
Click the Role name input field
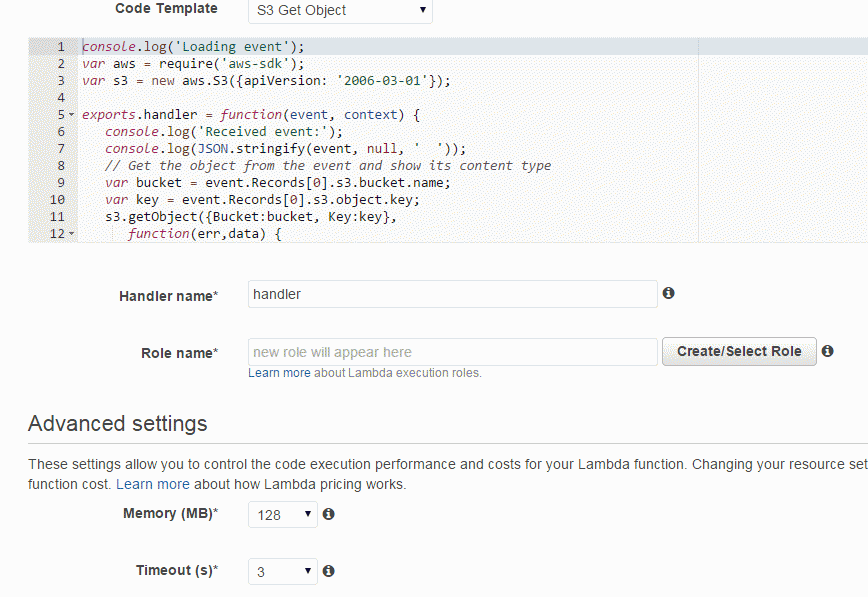coord(452,352)
